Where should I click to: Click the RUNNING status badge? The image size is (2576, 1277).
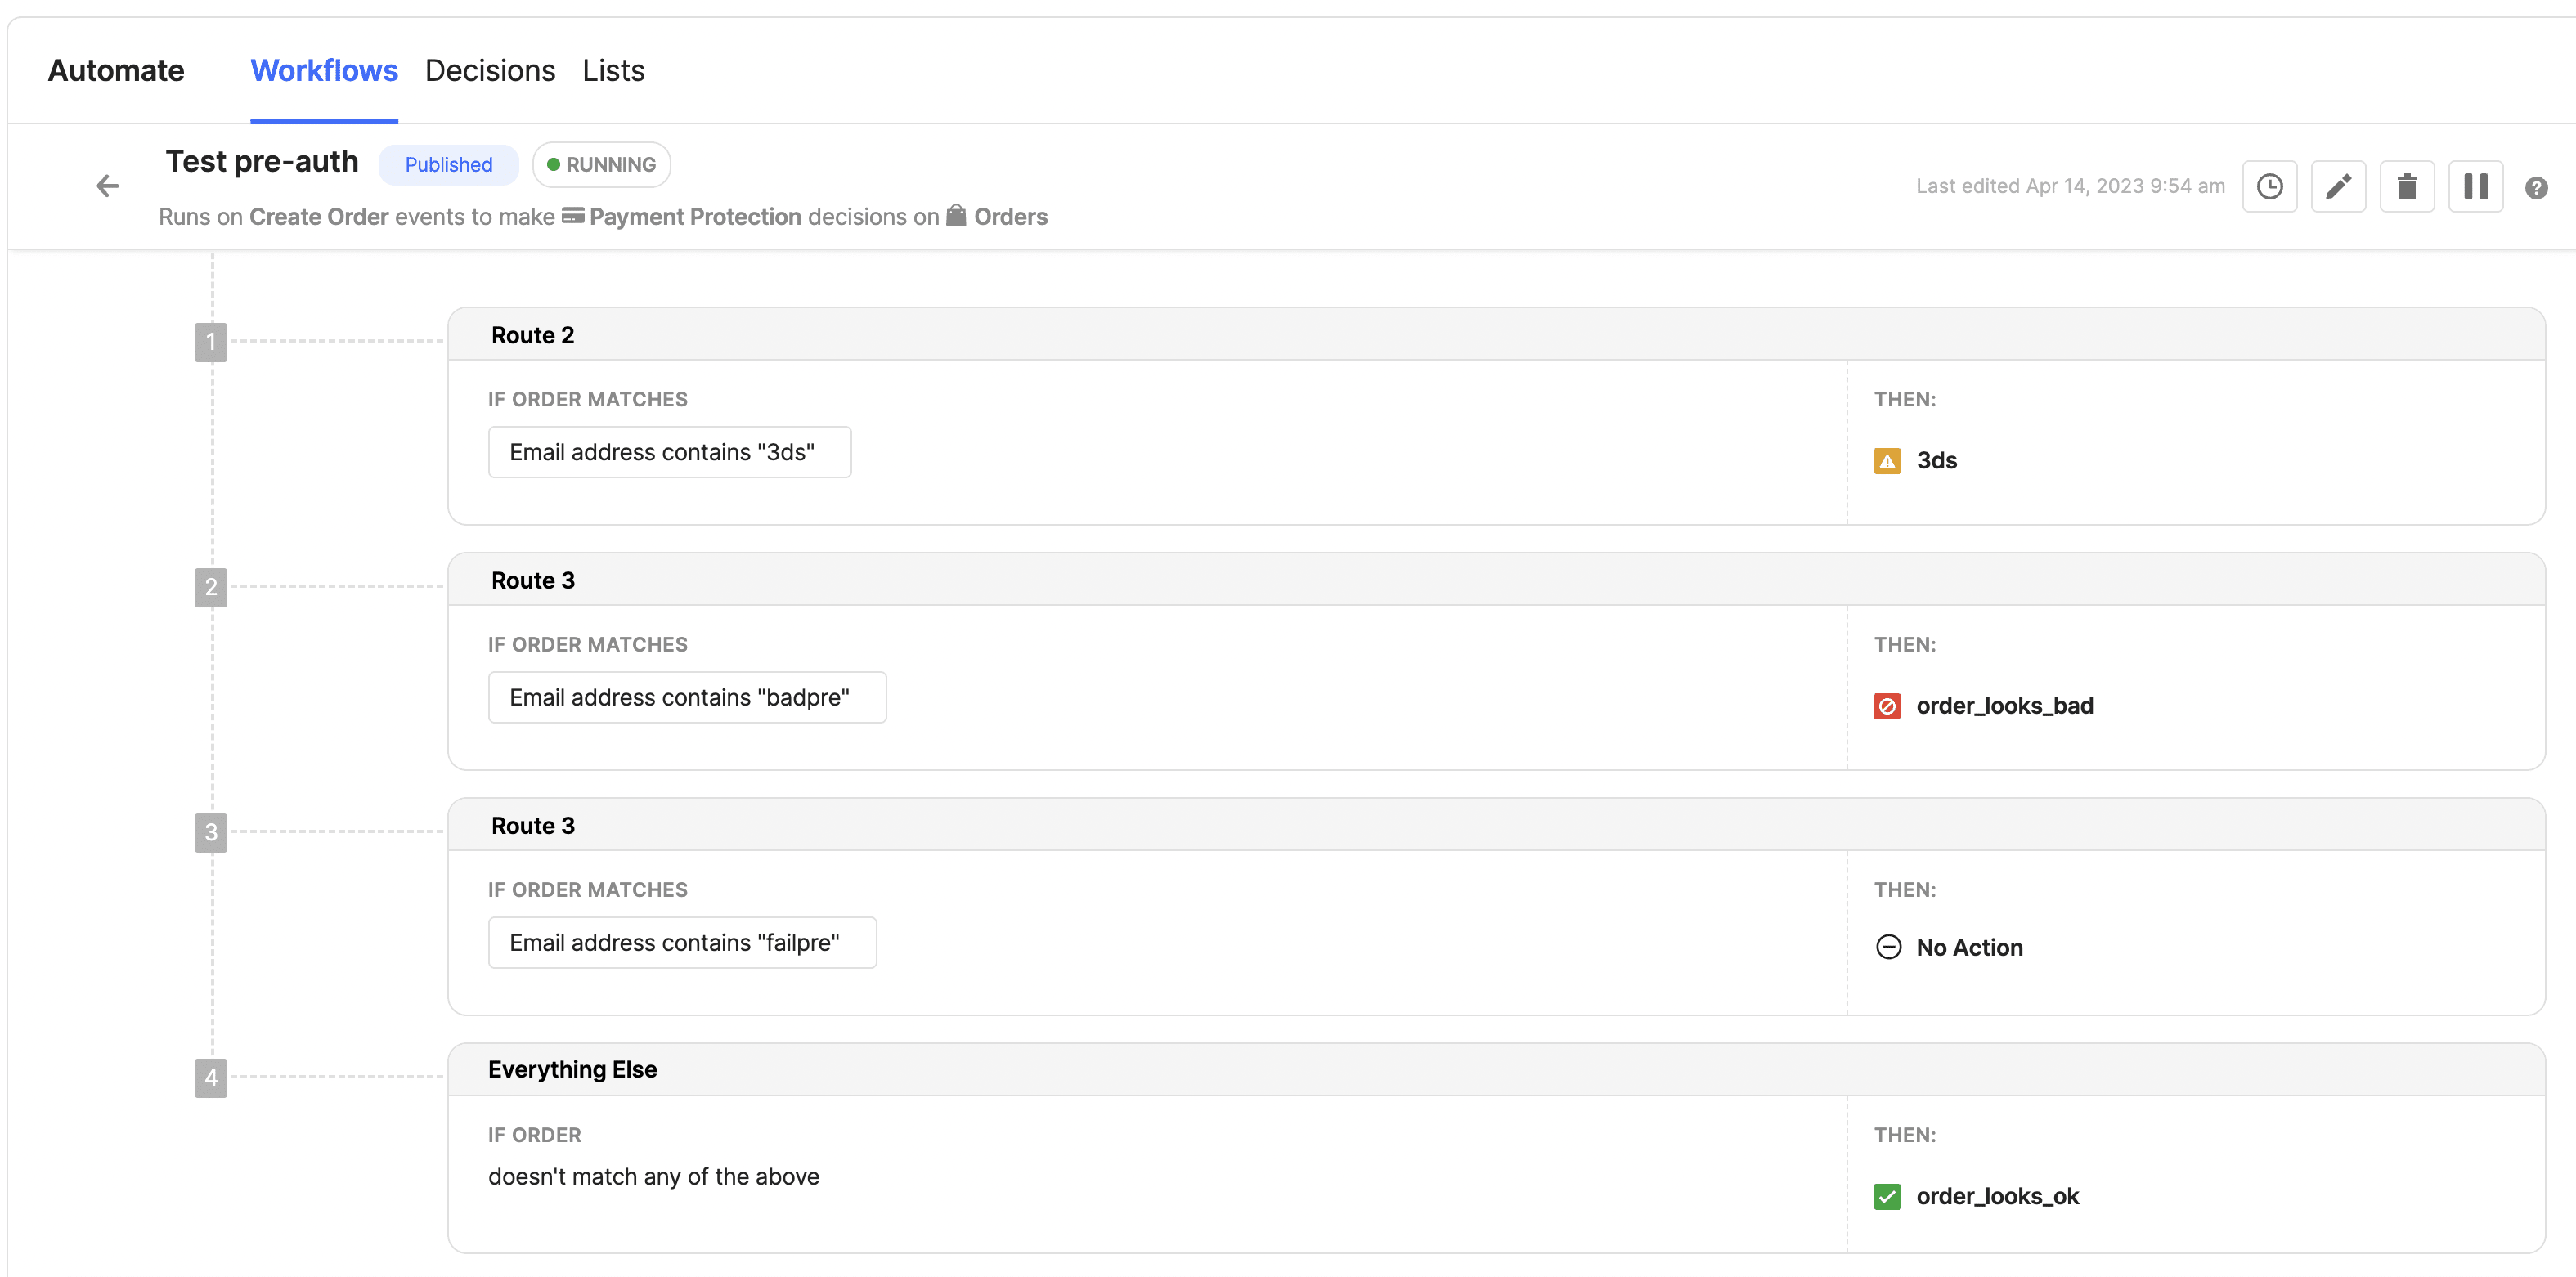pyautogui.click(x=601, y=165)
